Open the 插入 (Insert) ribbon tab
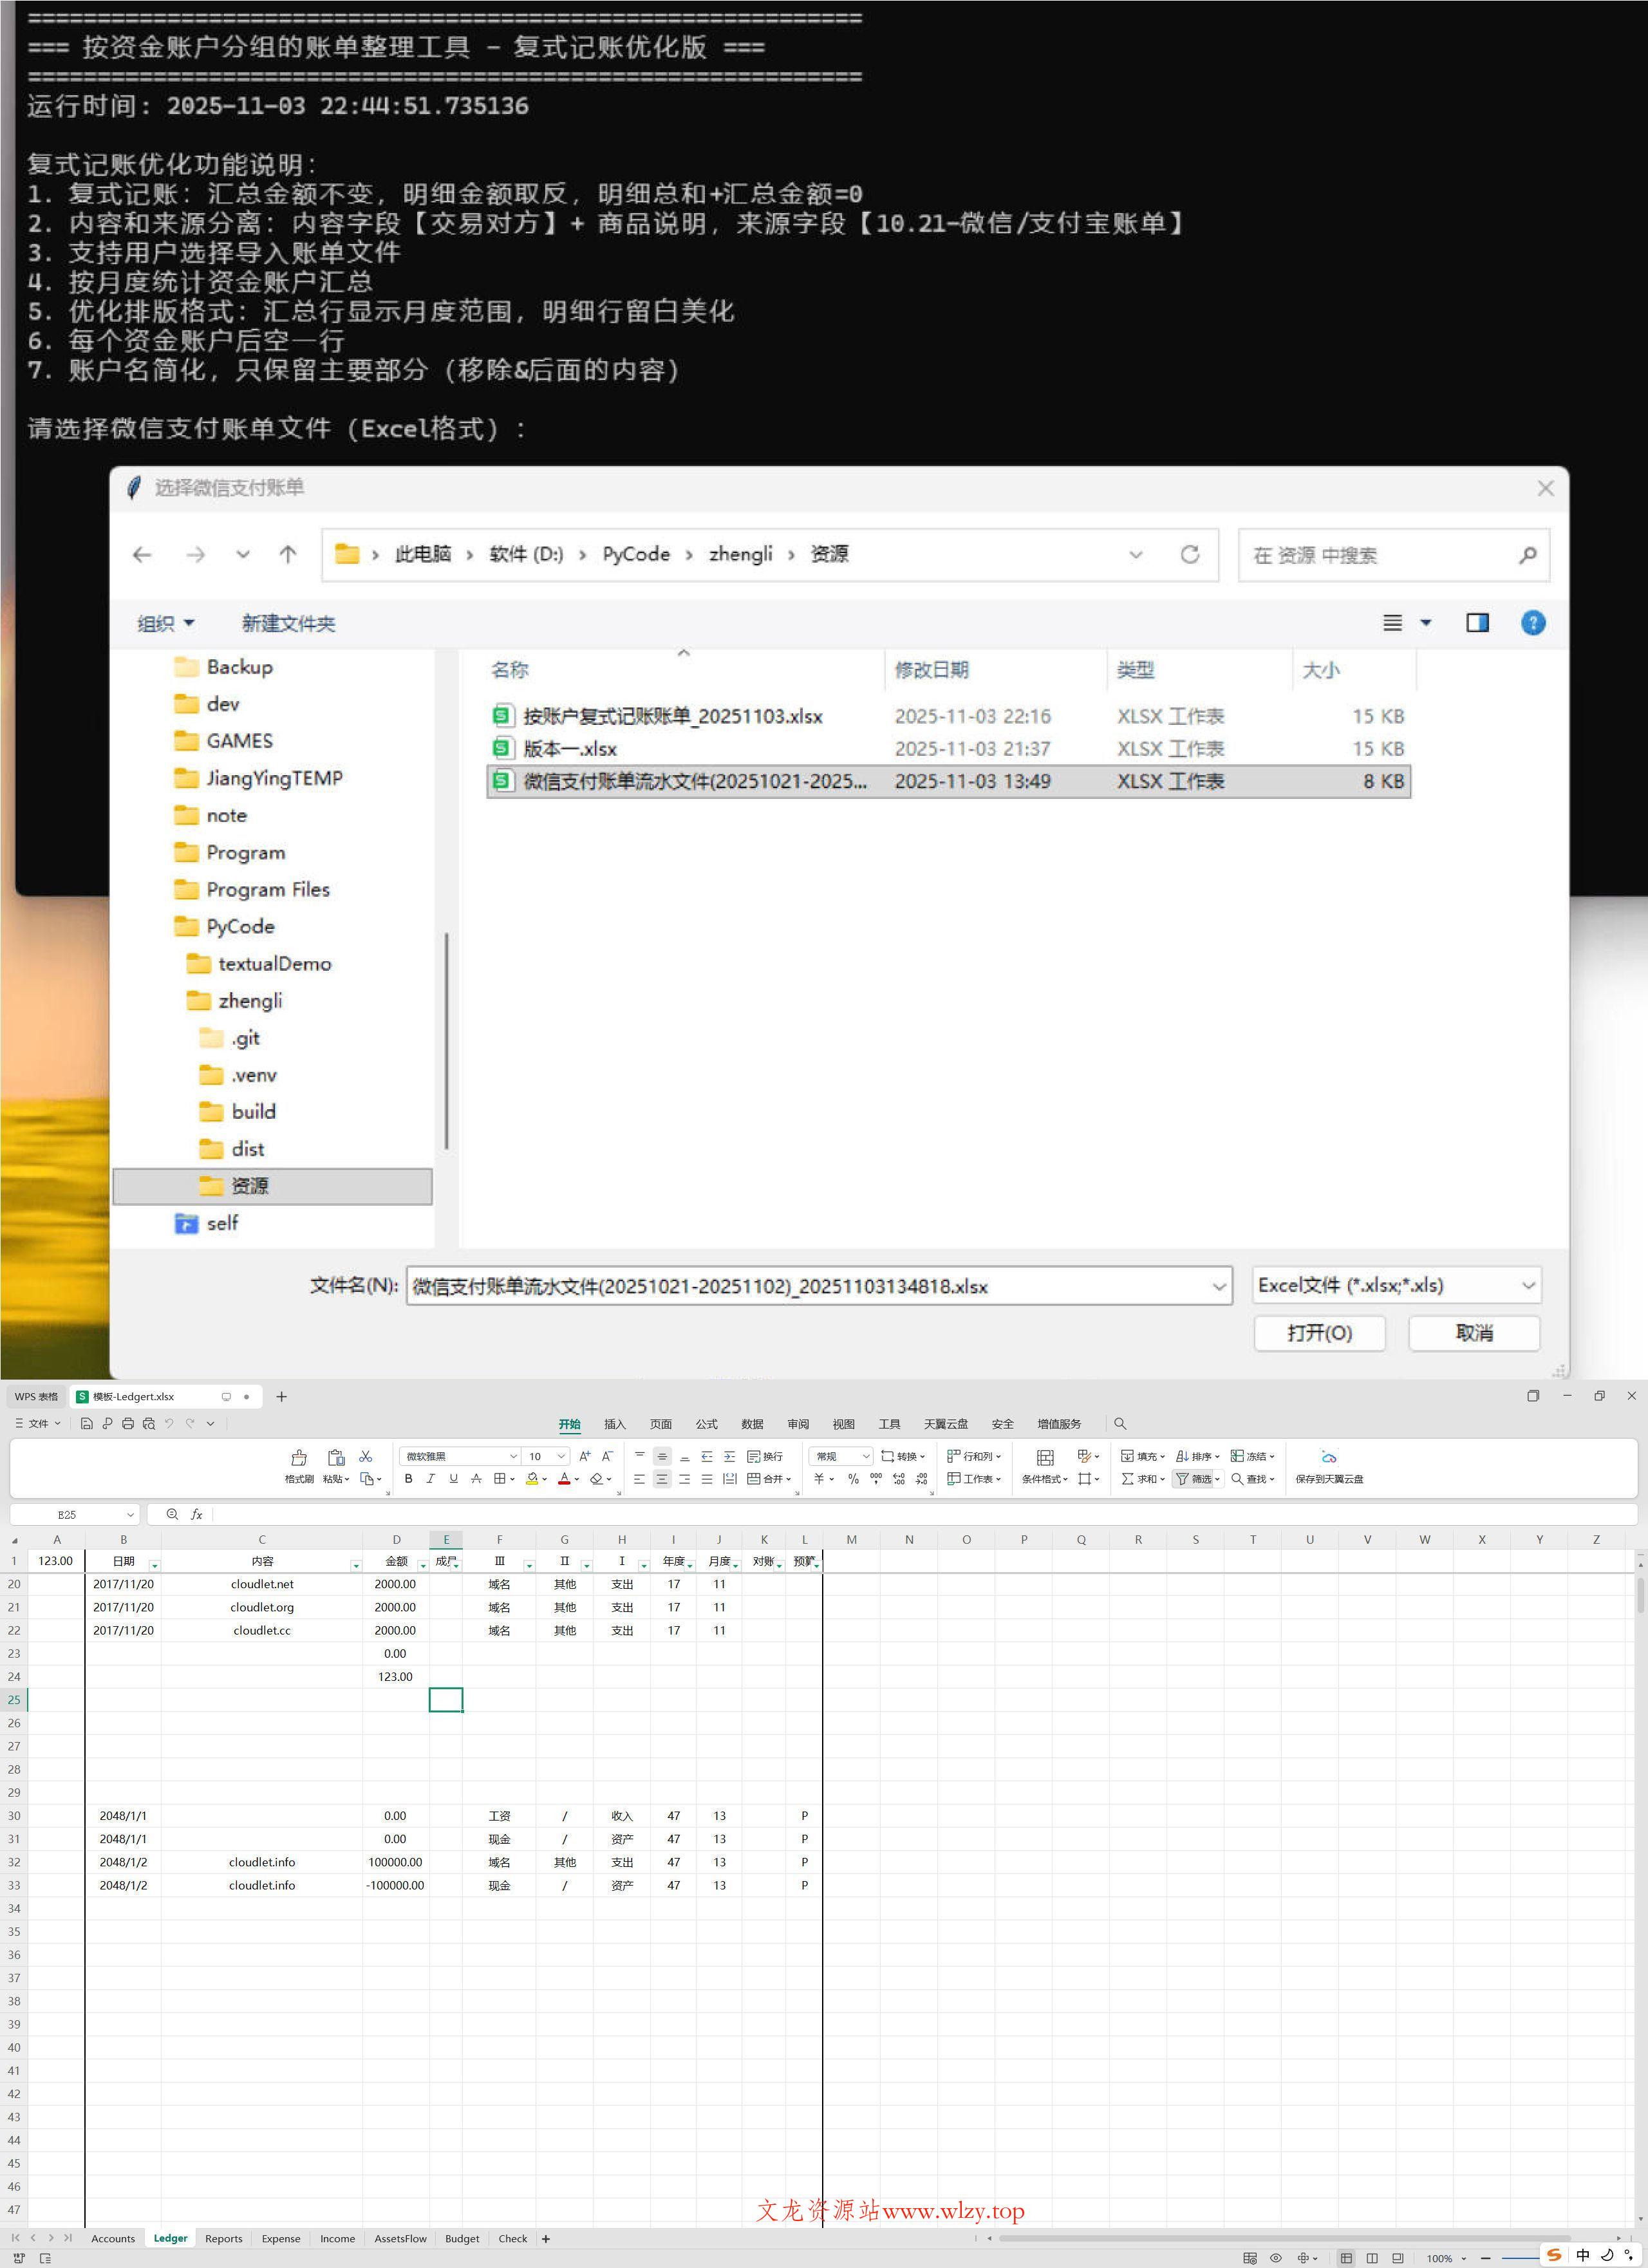The image size is (1648, 2268). click(x=614, y=1424)
